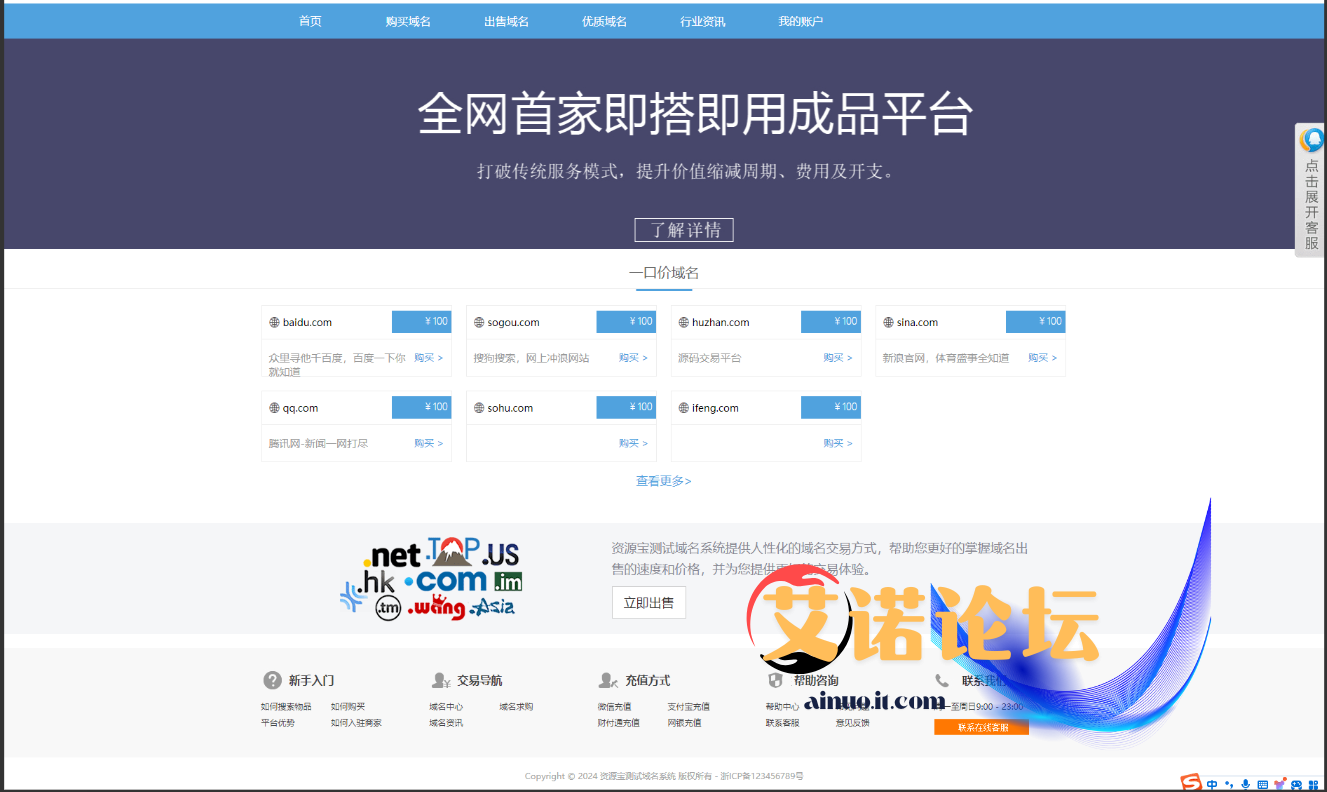Click the 购买 > link for qq.com
The image size is (1327, 792).
tap(428, 443)
